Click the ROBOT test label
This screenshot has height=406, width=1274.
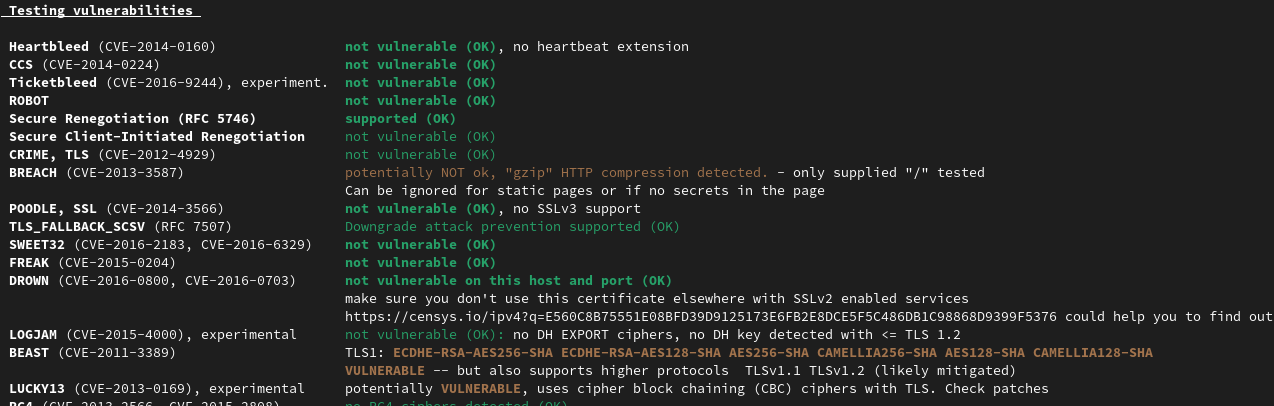(29, 101)
